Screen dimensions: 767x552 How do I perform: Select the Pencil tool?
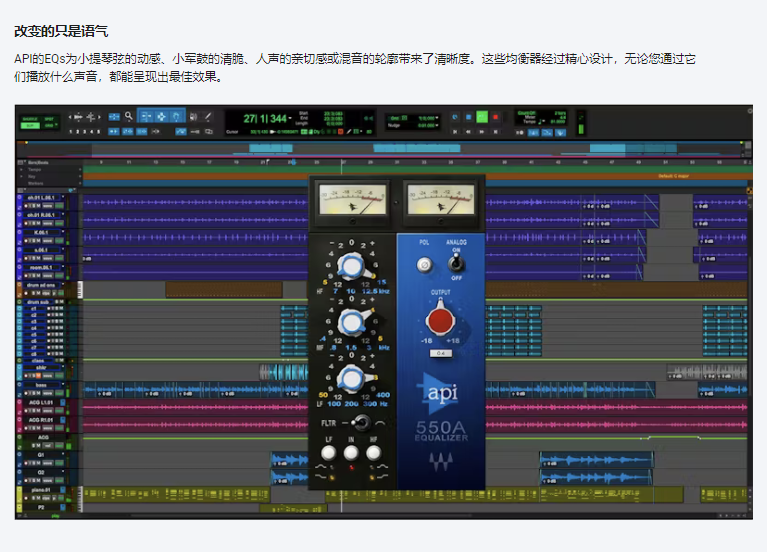tap(208, 116)
